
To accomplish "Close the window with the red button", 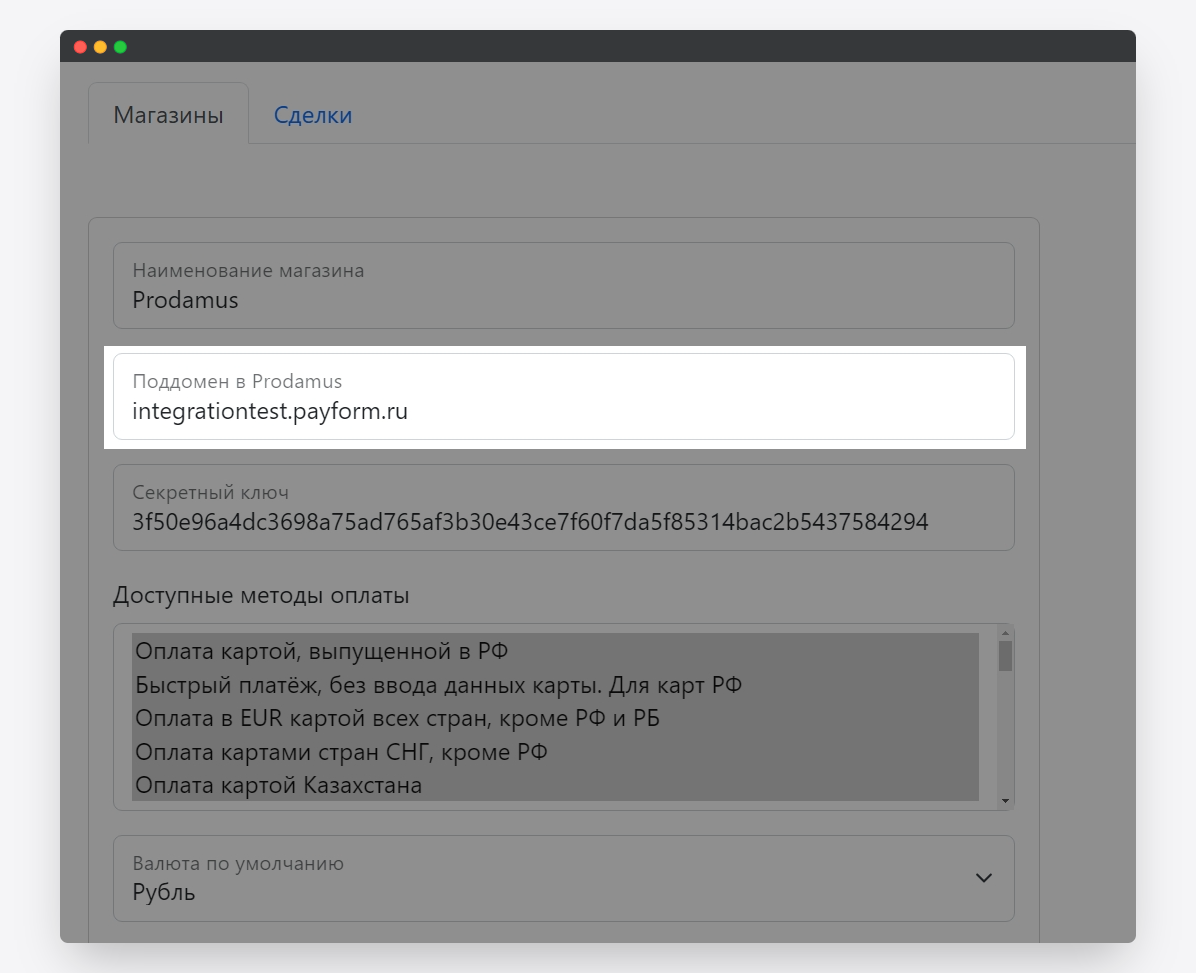I will [81, 47].
